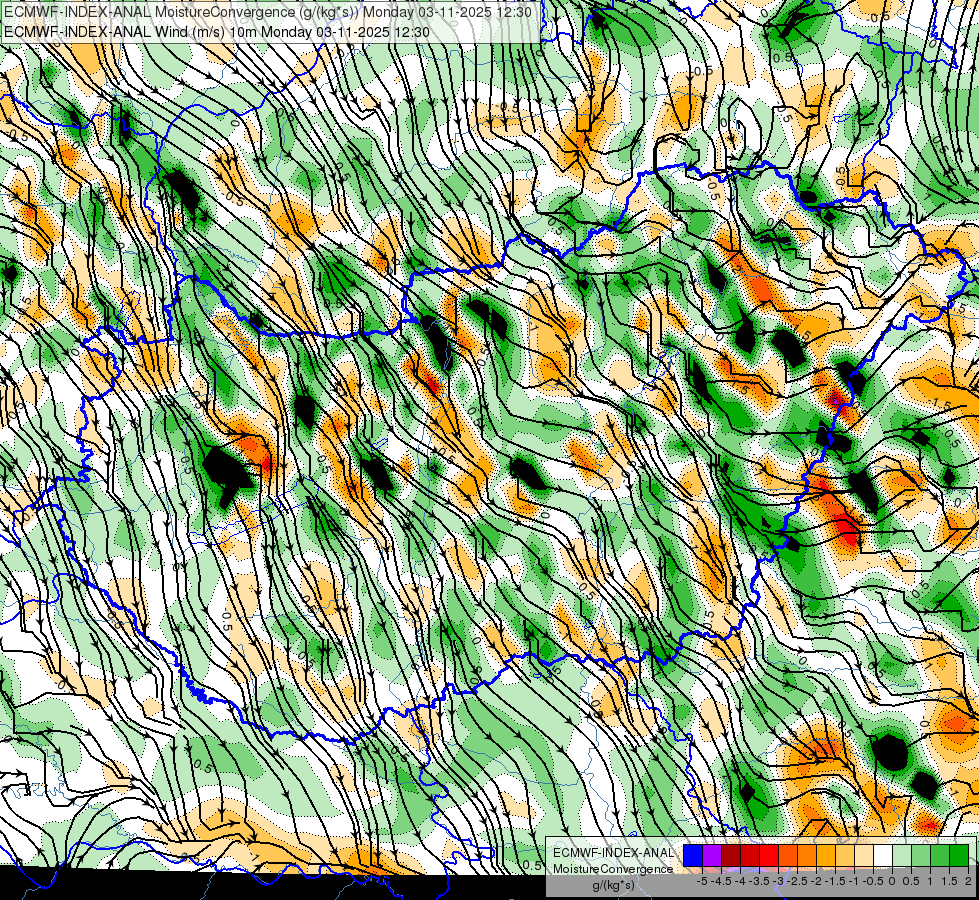Click ECMWF-INDEX-ANAL label in the legend box
Viewport: 979px width, 900px height.
(613, 853)
